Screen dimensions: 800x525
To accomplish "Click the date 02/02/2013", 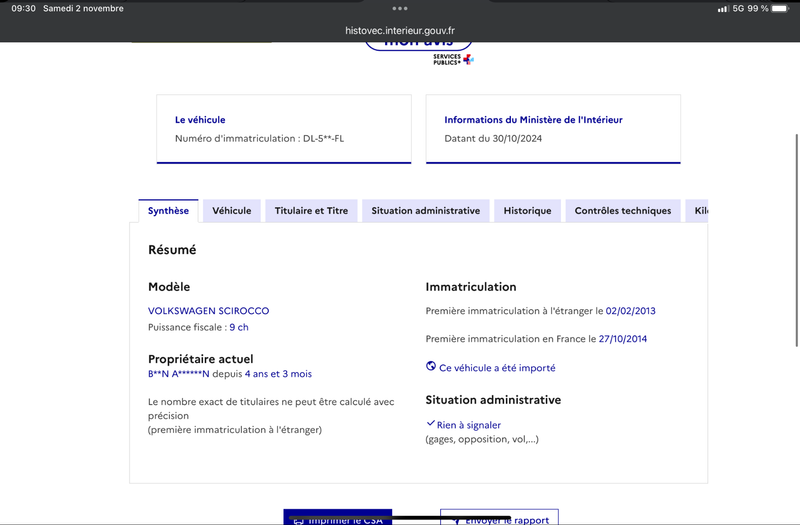I will (631, 311).
